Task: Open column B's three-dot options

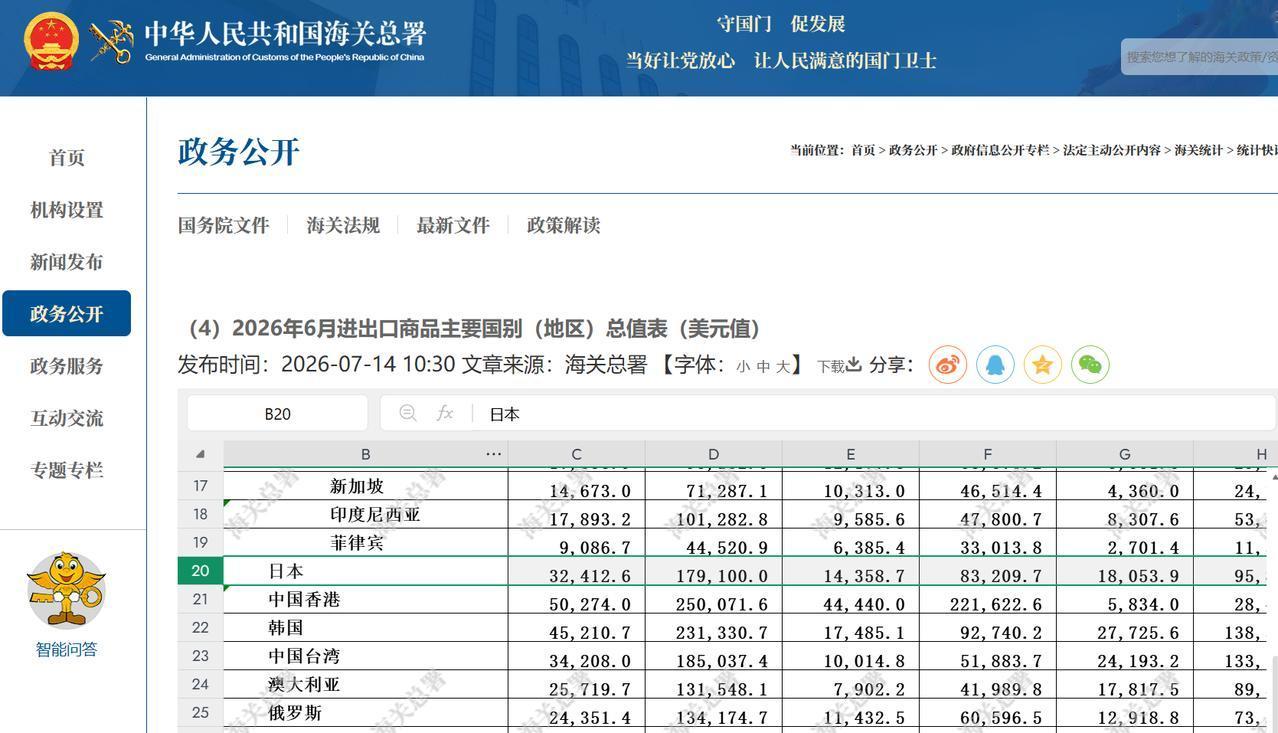Action: [x=493, y=454]
